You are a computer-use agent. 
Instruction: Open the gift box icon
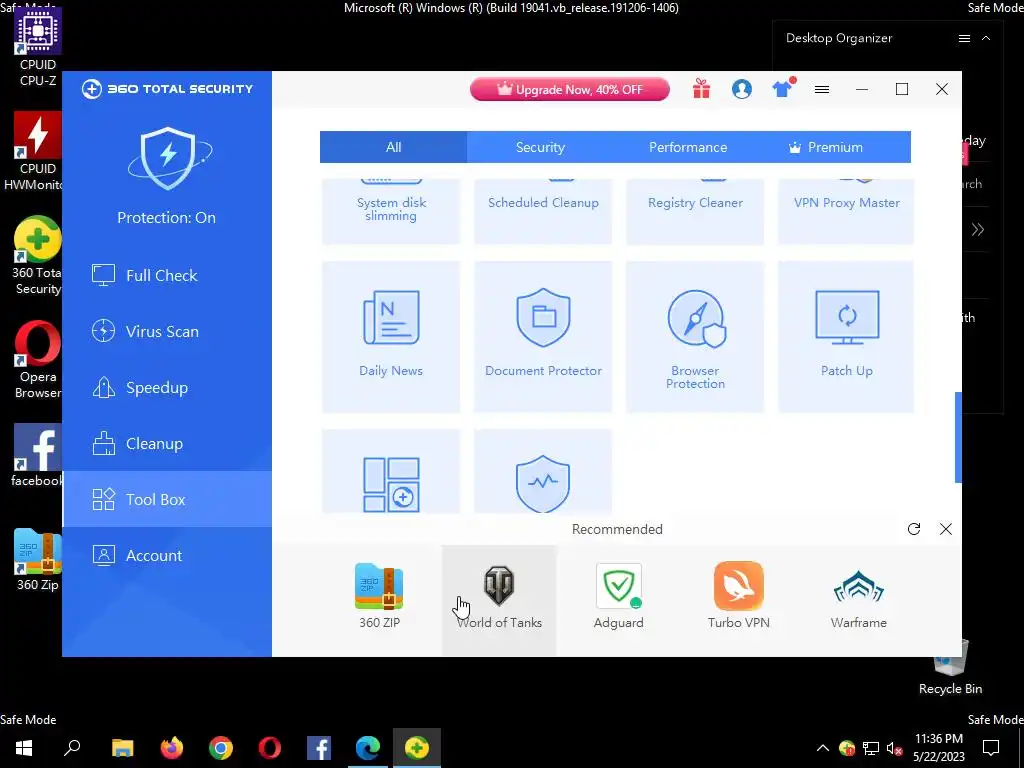tap(701, 89)
